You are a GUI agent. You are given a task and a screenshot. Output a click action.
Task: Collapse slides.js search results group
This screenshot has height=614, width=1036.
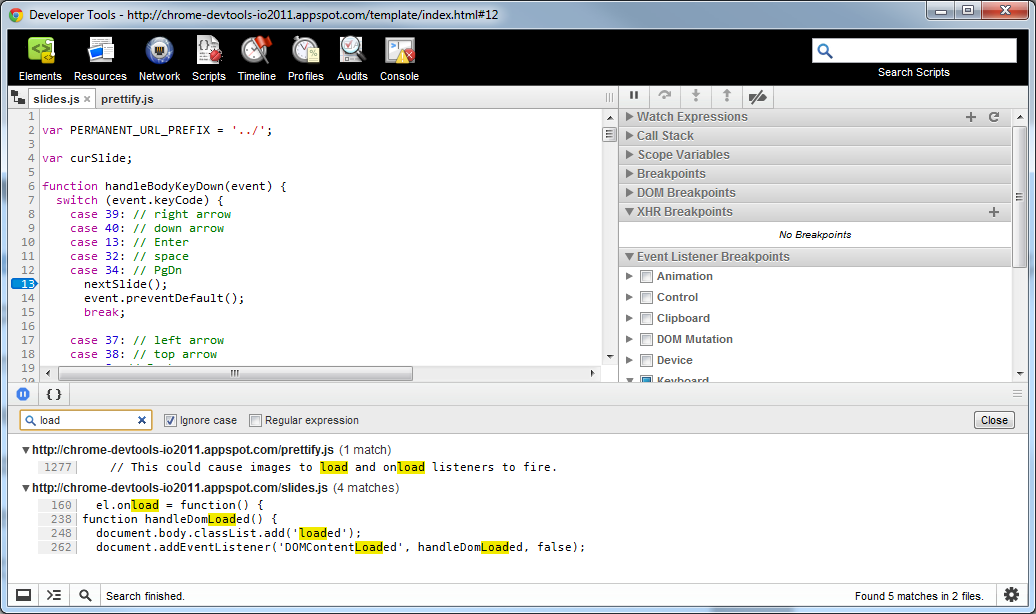26,488
